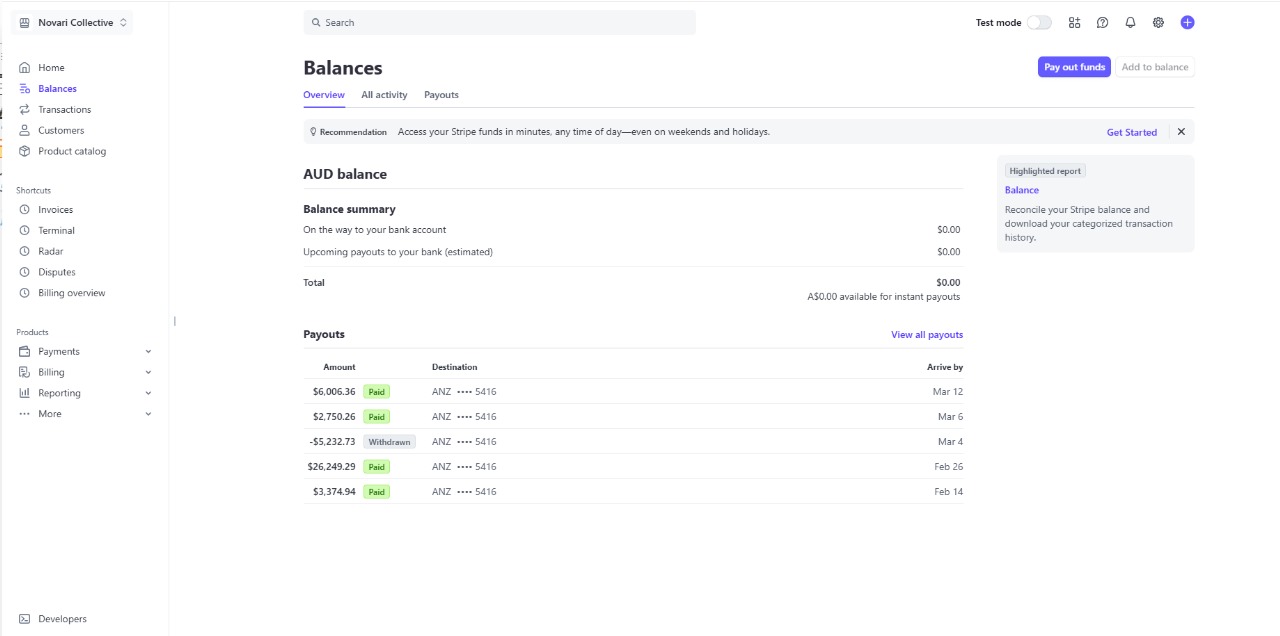Go to Customers in the sidebar
1280x636 pixels.
tap(61, 130)
